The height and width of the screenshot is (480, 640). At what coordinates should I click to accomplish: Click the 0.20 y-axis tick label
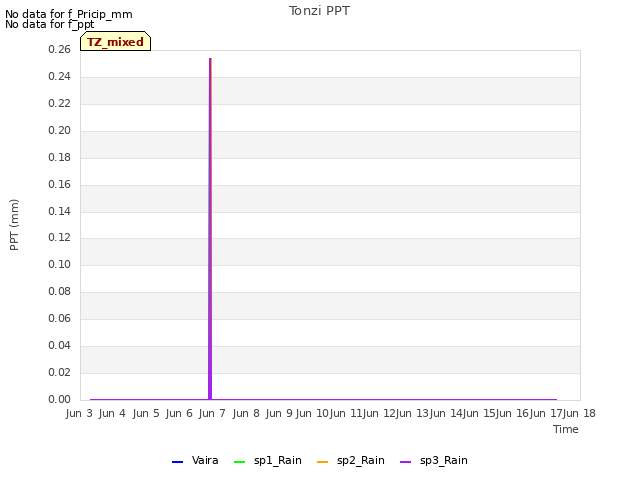[x=59, y=131]
